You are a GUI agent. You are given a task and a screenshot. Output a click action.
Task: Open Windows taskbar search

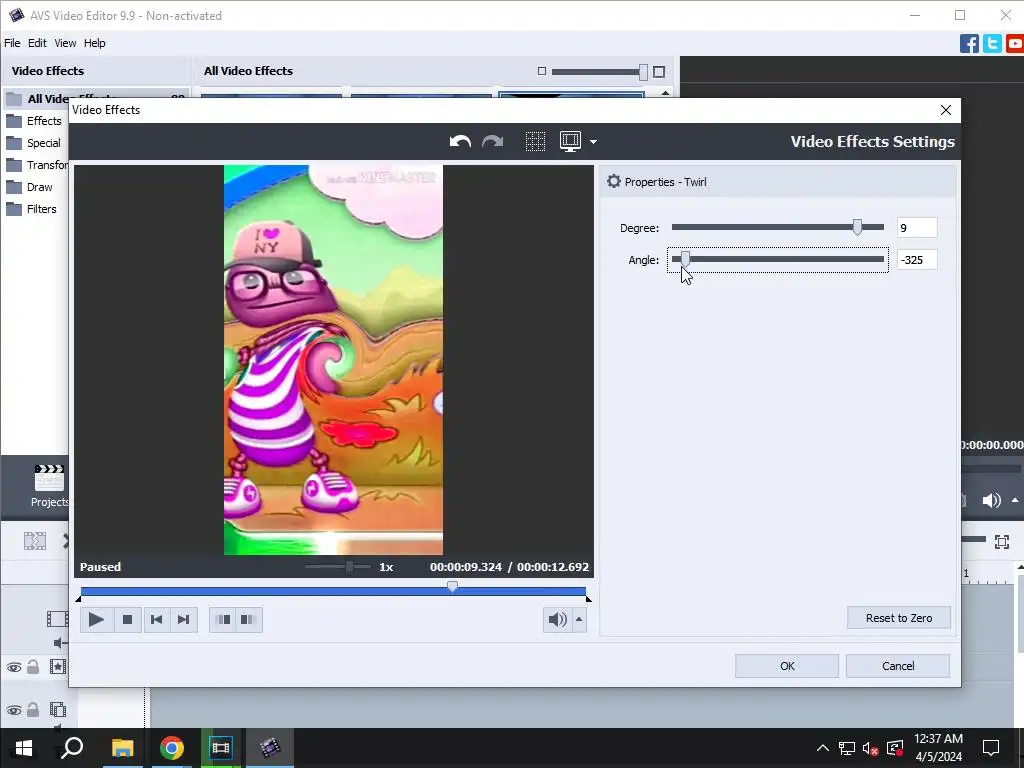(x=72, y=748)
